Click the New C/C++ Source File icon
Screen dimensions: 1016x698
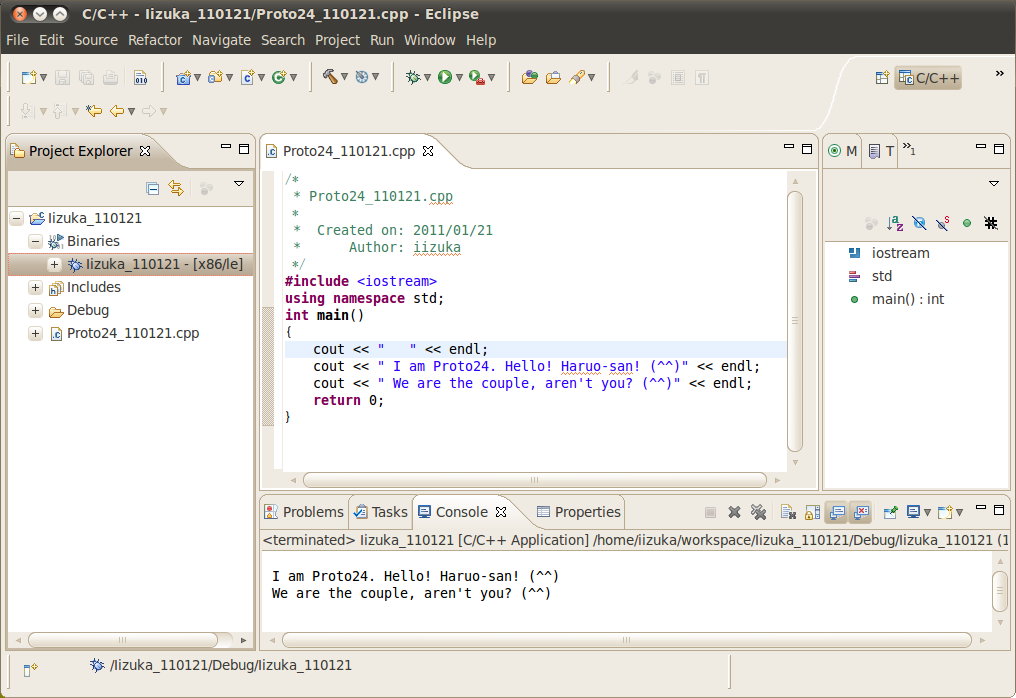(248, 78)
